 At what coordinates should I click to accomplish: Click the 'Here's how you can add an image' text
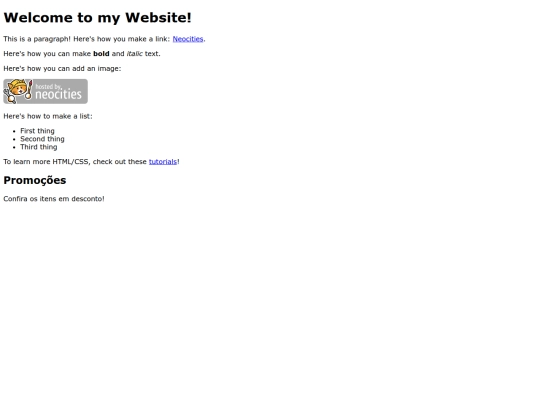tap(62, 69)
